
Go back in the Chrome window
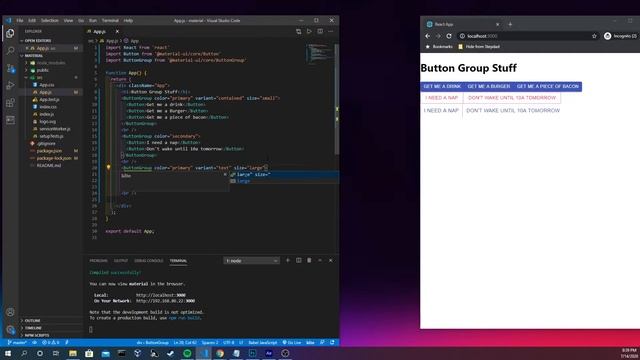coord(427,36)
